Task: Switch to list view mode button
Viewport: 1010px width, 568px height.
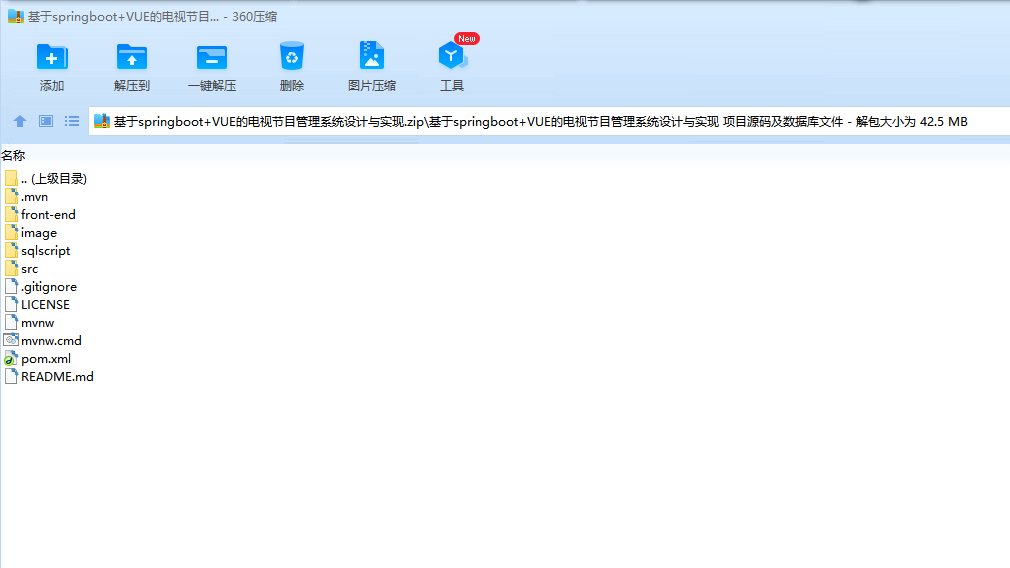Action: [x=71, y=121]
